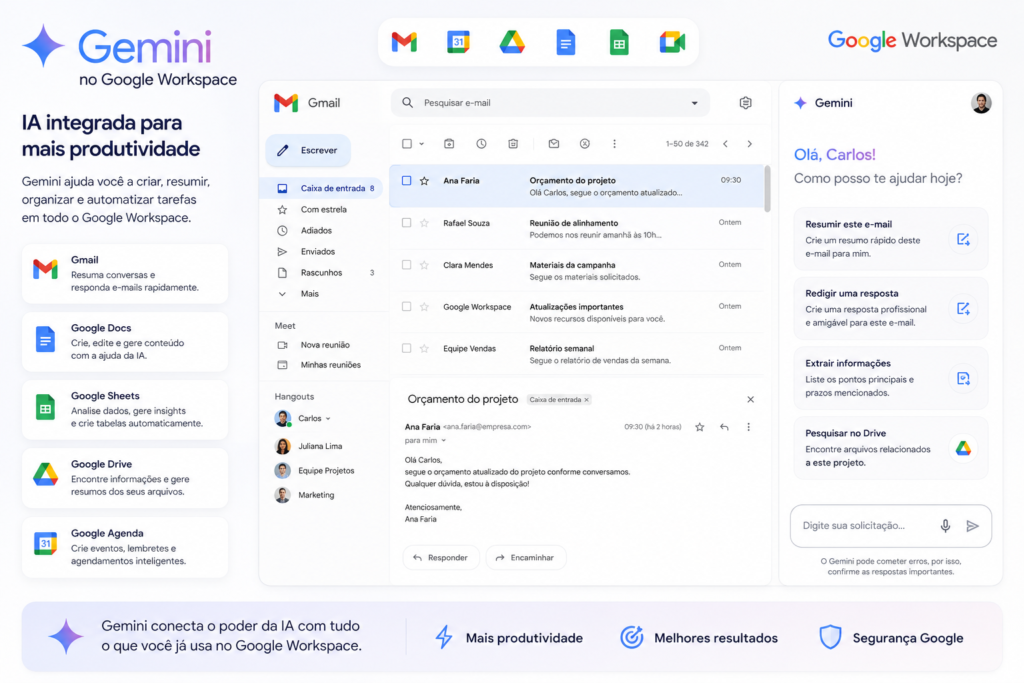
Task: Select the Ana Faria email checkbox
Action: point(406,180)
